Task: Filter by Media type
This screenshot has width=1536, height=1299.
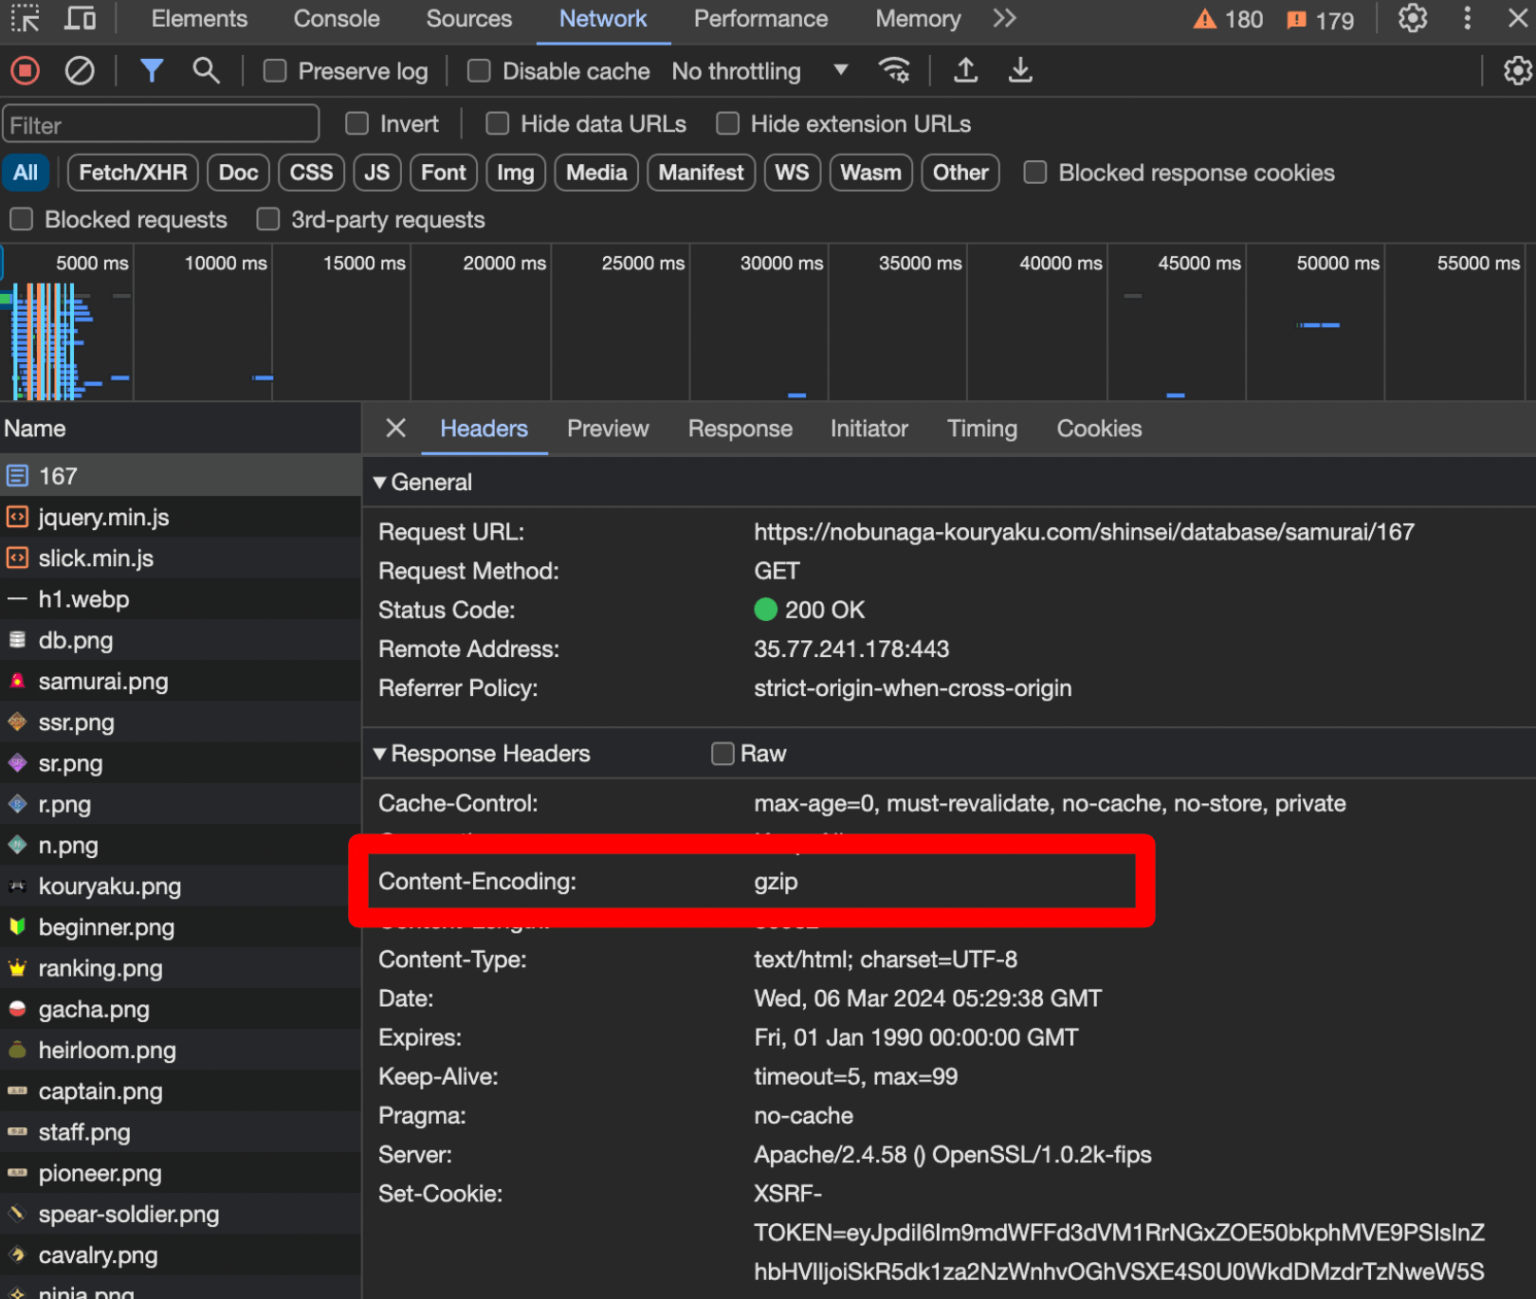Action: pyautogui.click(x=596, y=172)
